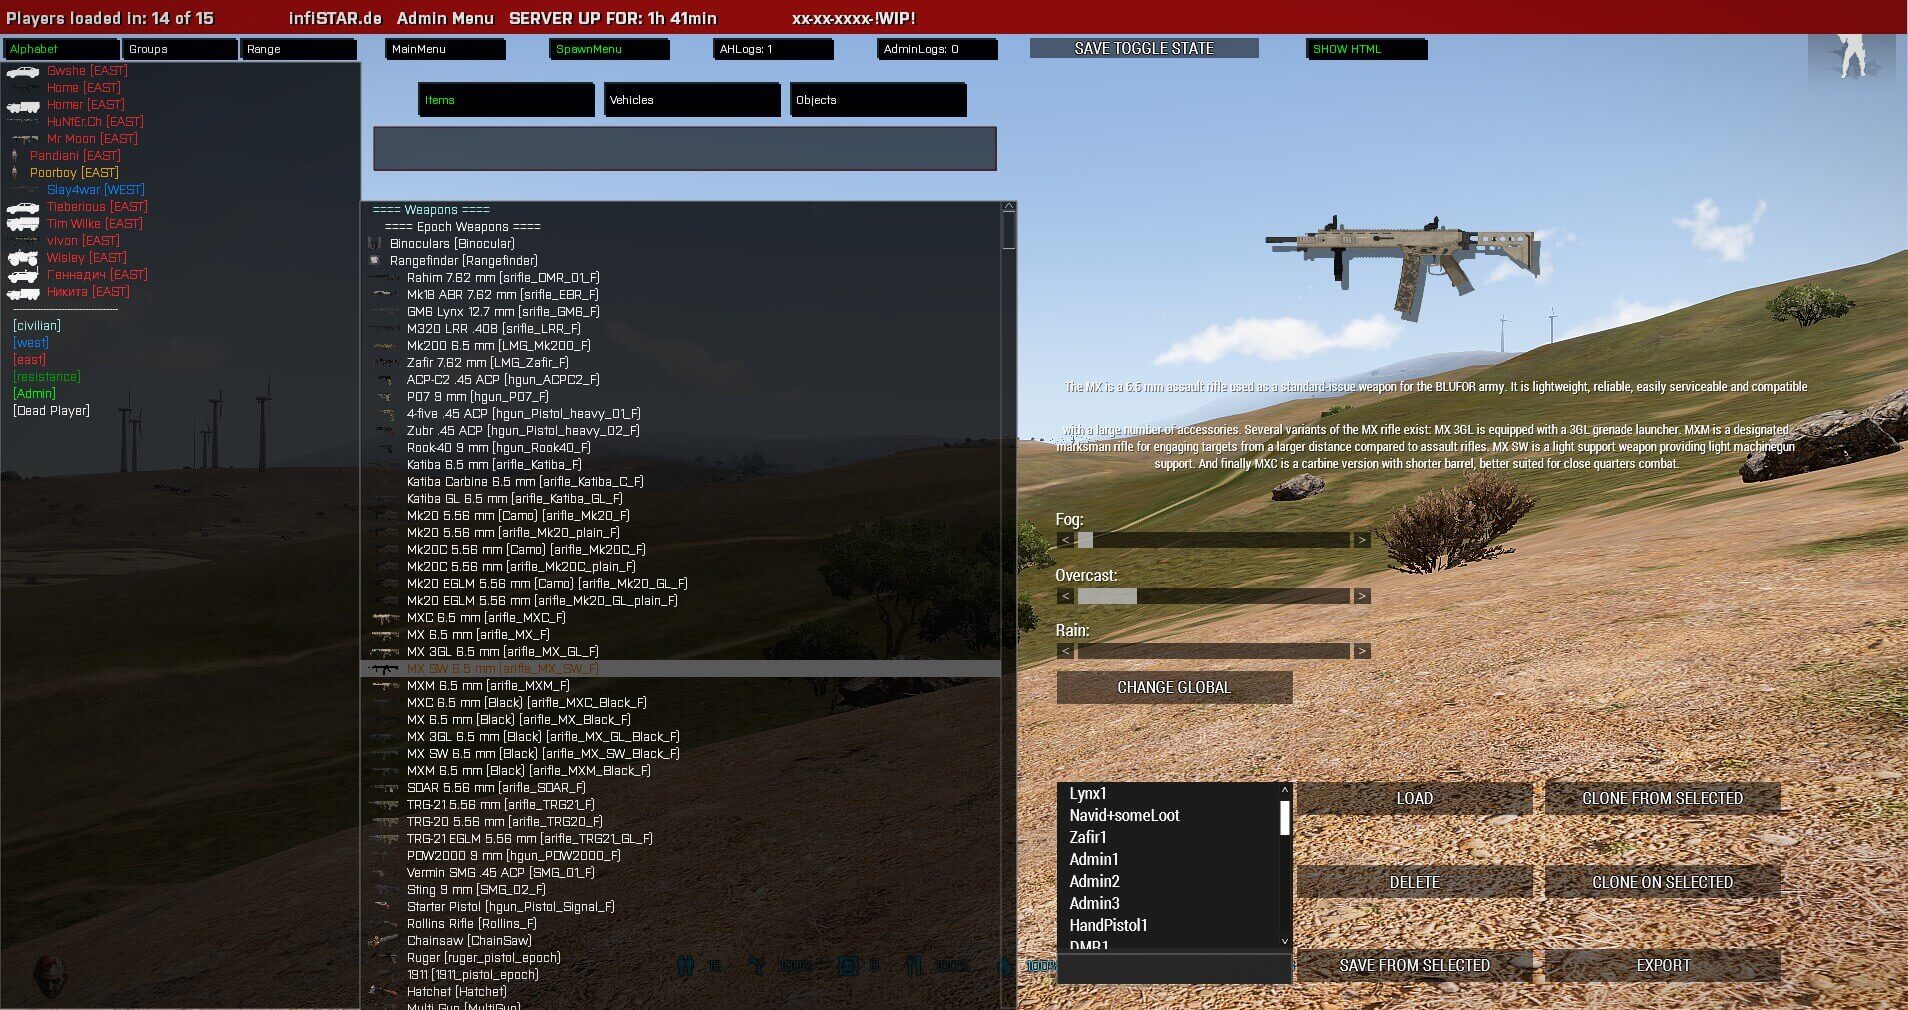Screen dimensions: 1908x1010
Task: Click the Overcast slider left arrow
Action: click(1066, 596)
